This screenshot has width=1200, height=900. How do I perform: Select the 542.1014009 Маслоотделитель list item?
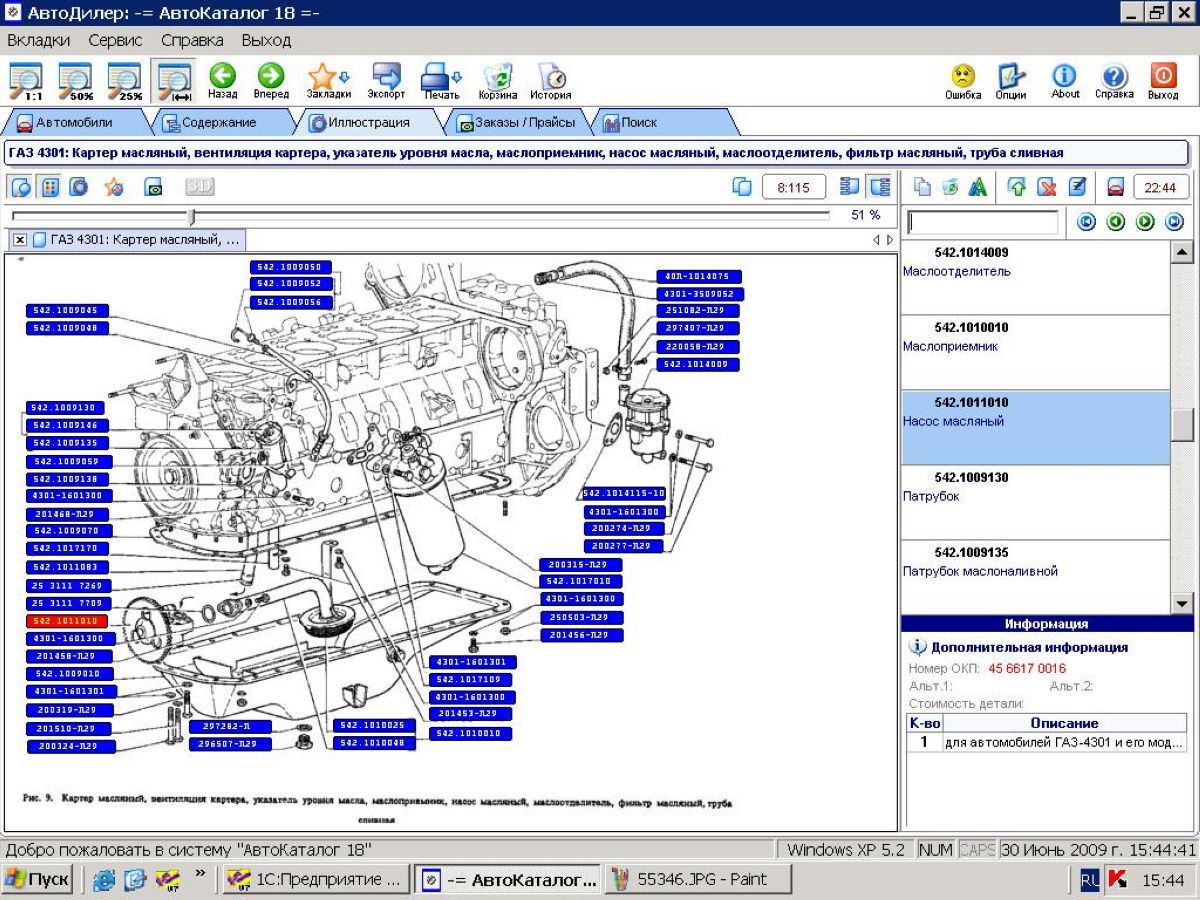(x=1035, y=277)
